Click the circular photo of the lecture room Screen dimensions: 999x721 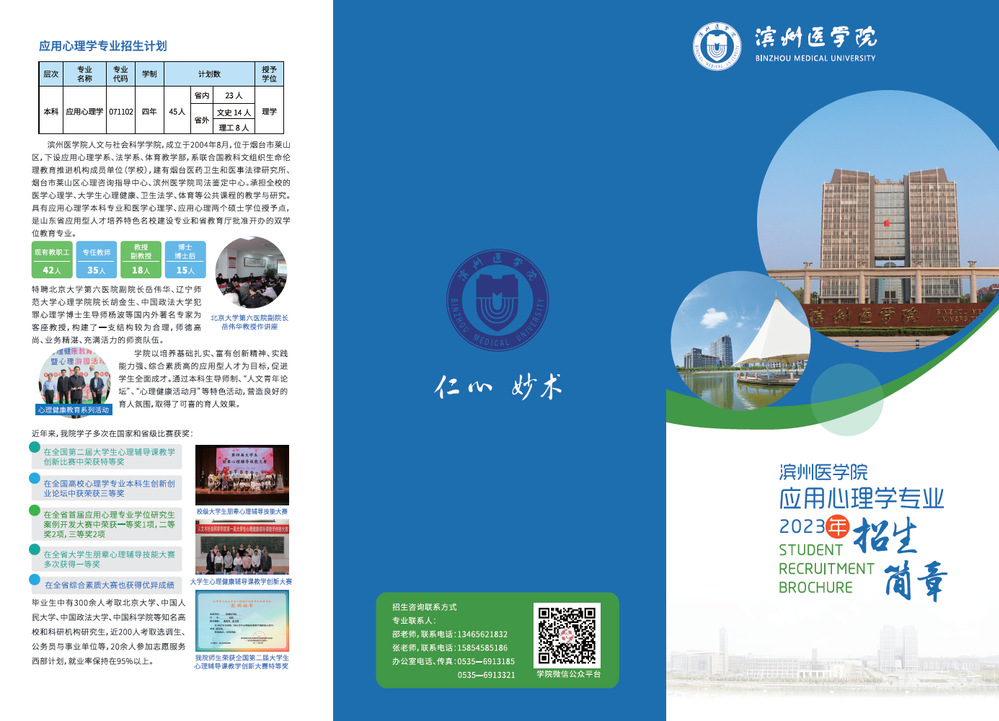[x=250, y=273]
